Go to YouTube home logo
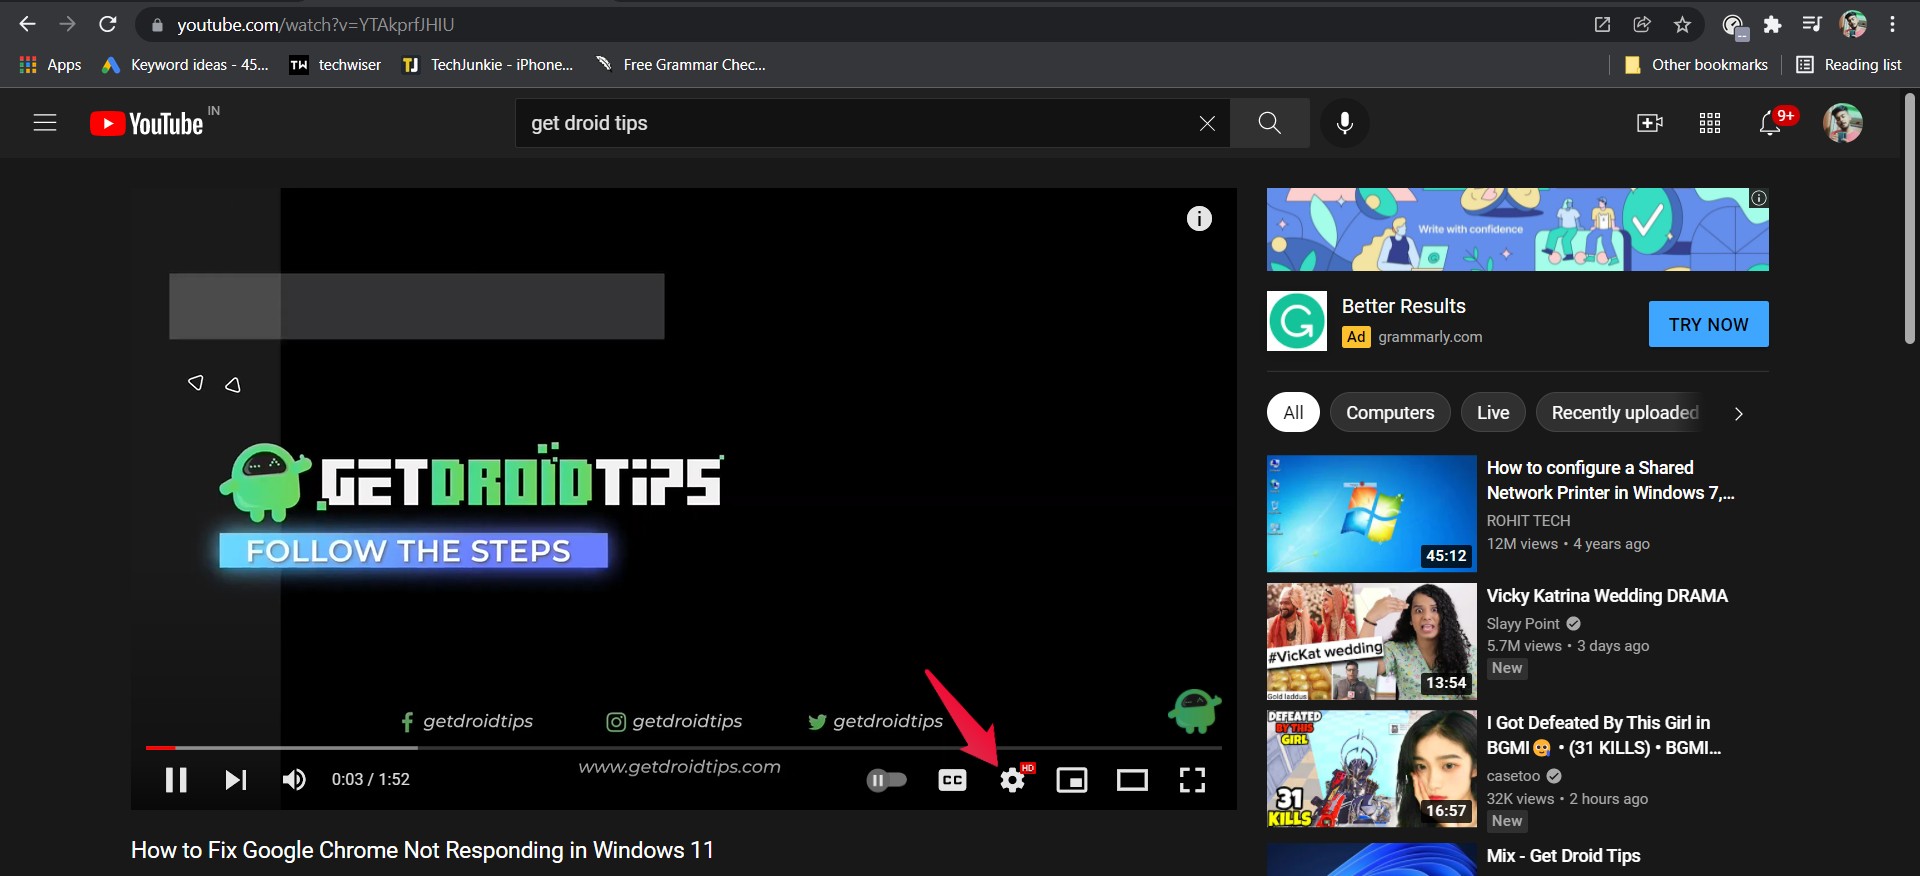 point(147,123)
